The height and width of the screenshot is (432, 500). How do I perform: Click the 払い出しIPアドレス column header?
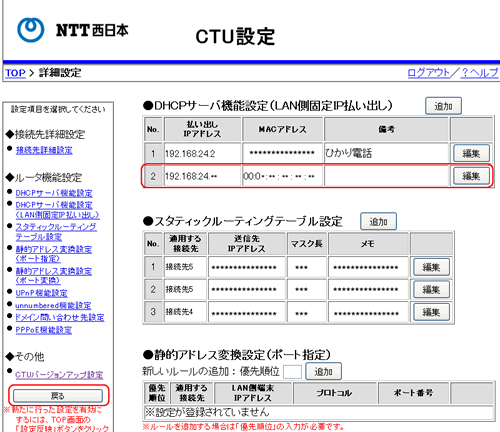click(x=202, y=129)
